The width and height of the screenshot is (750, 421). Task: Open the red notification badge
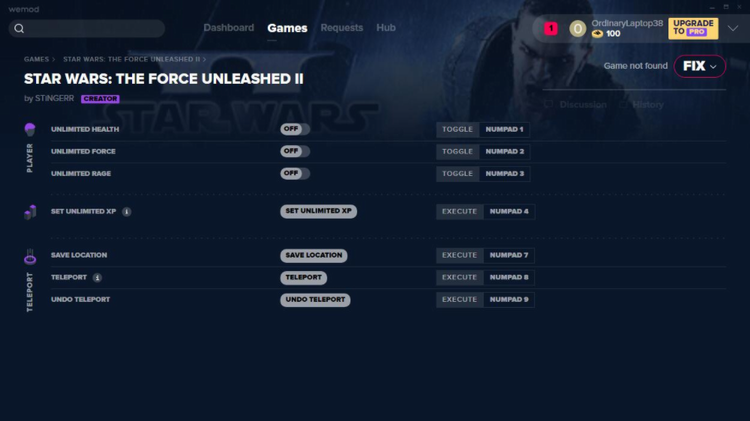click(x=550, y=29)
